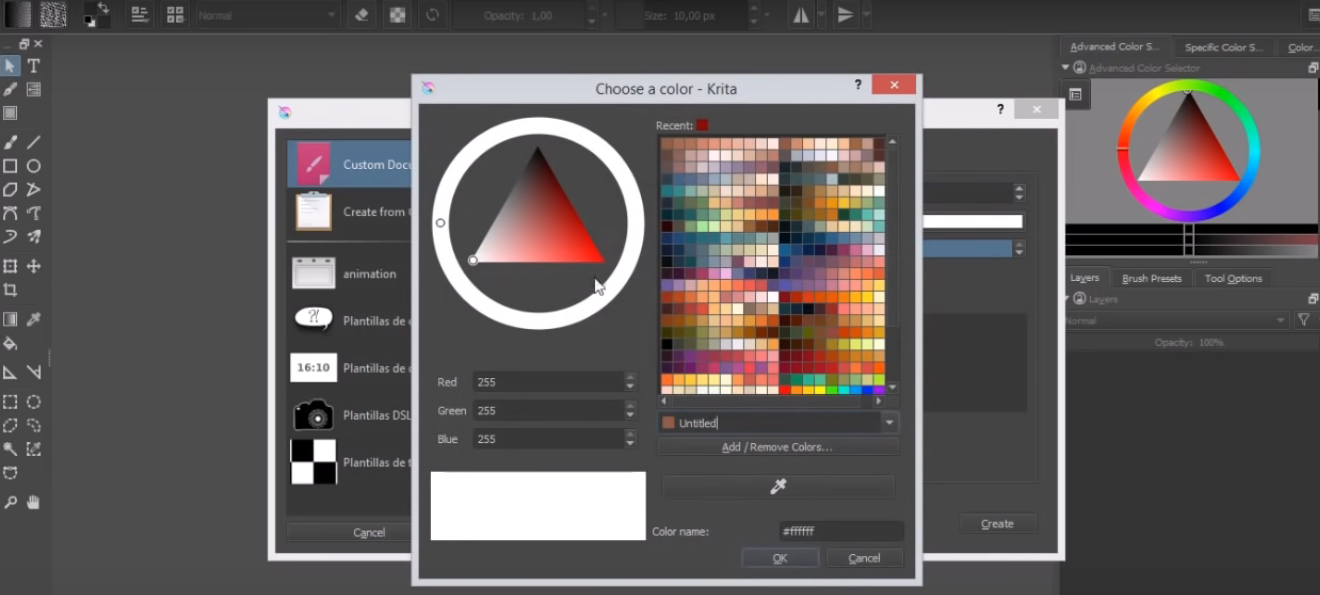This screenshot has height=595, width=1320.
Task: Select the Rectangular Selection tool
Action: pyautogui.click(x=10, y=402)
